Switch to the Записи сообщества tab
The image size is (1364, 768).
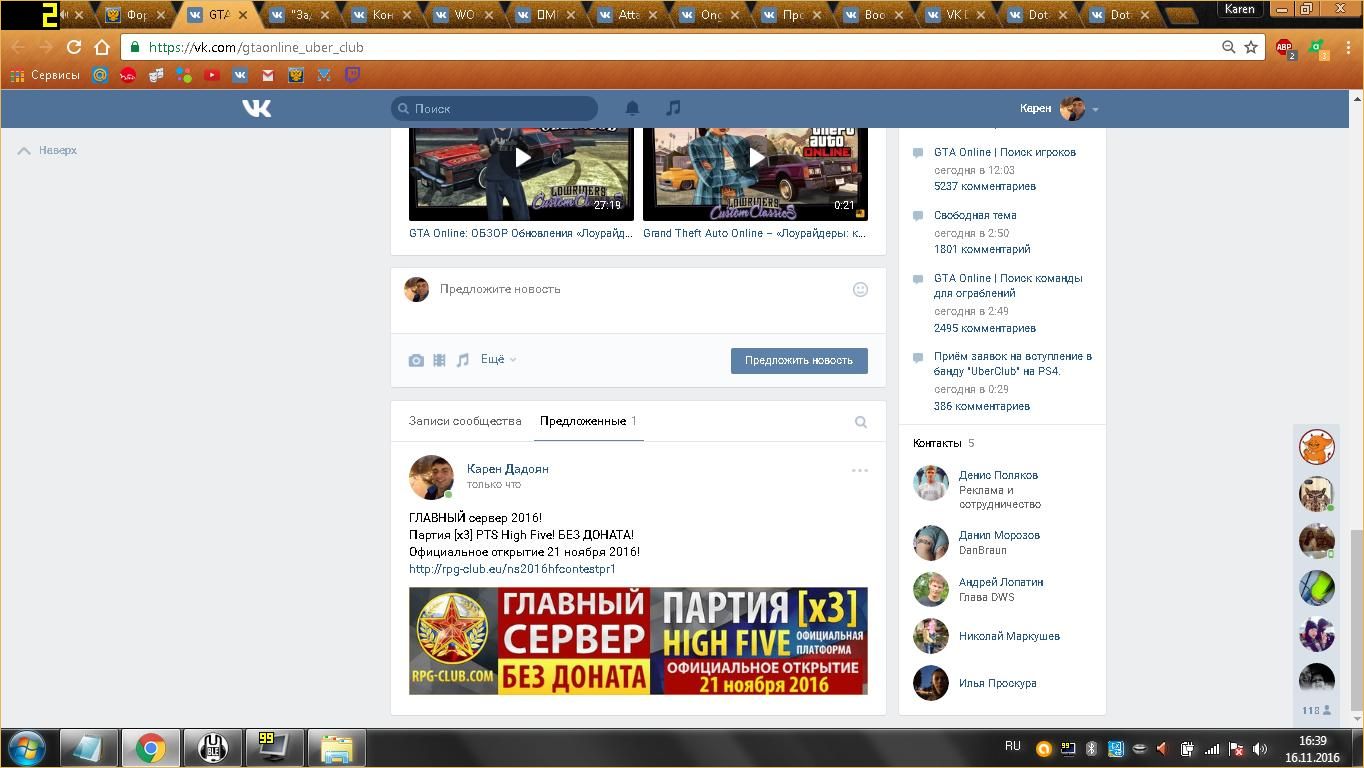point(465,421)
